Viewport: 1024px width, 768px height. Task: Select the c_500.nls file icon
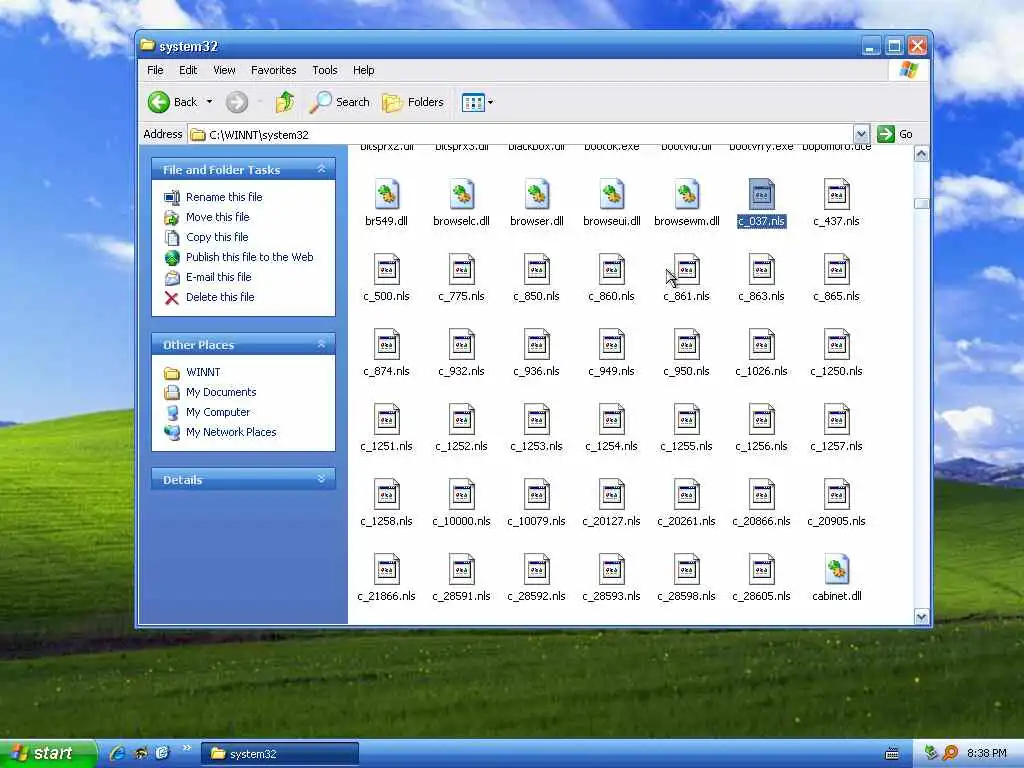(x=387, y=269)
